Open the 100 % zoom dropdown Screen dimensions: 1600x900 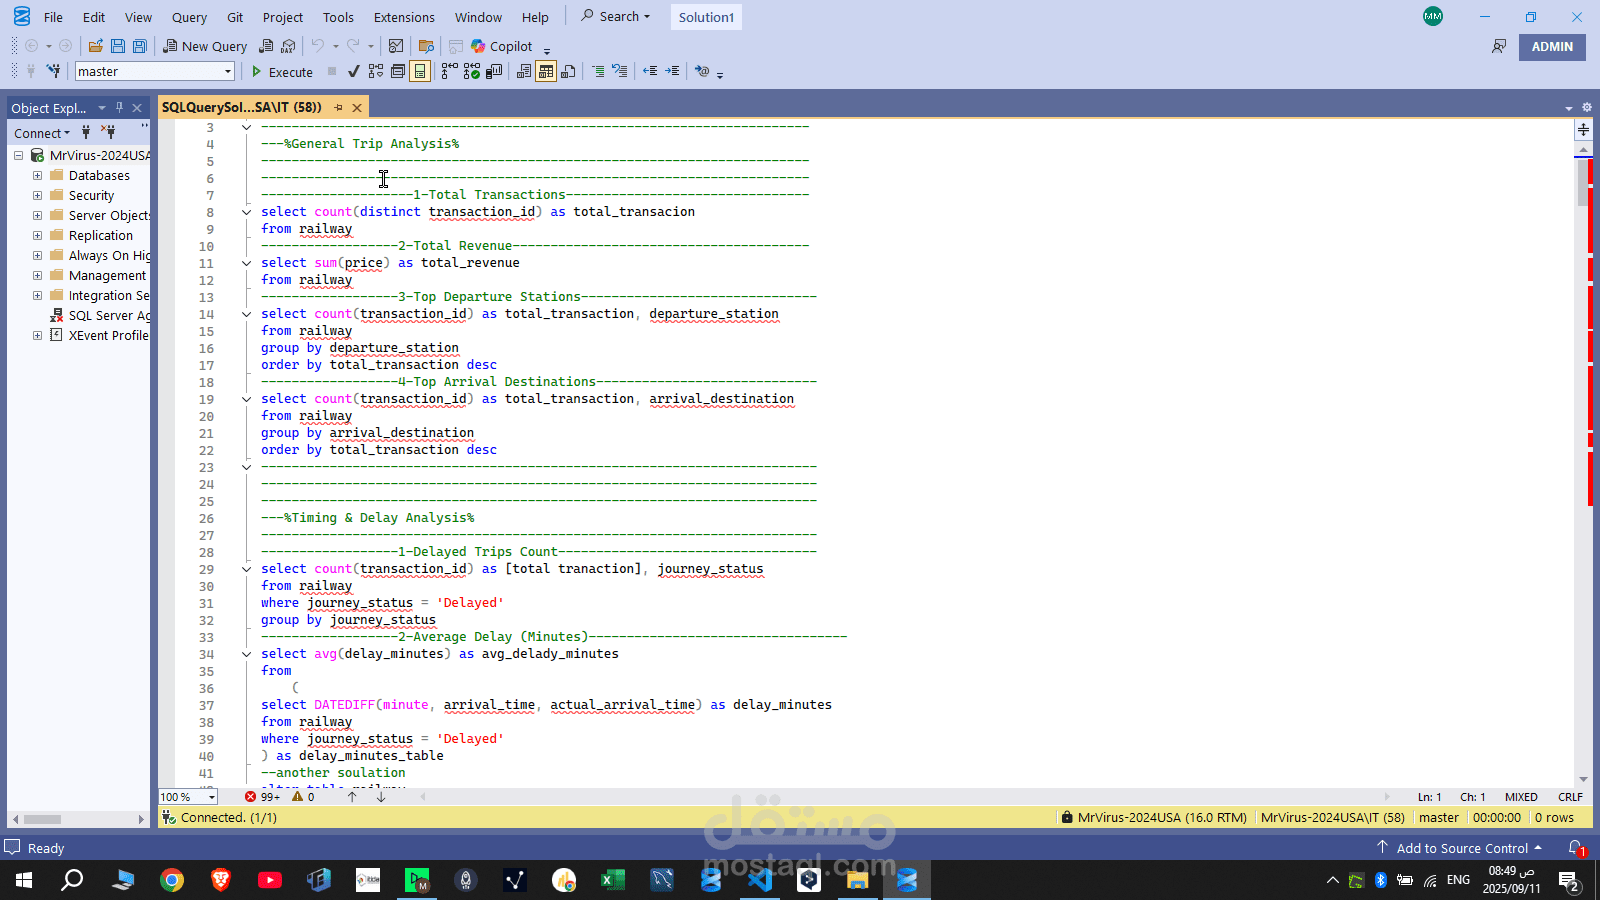(212, 797)
